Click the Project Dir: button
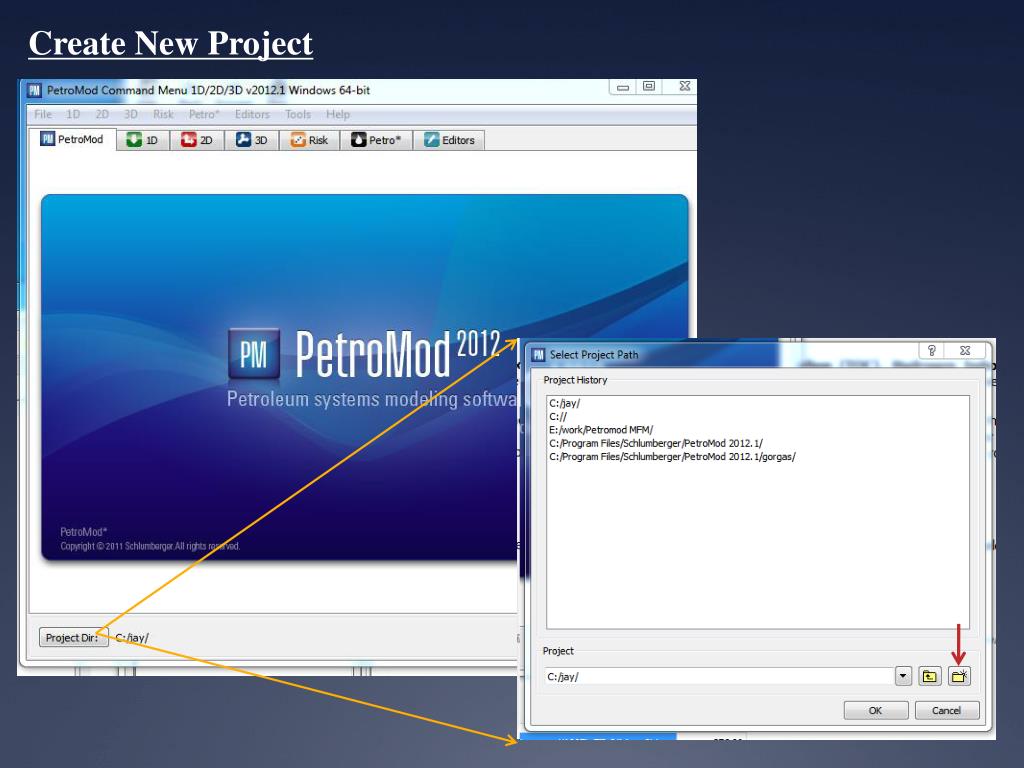 click(x=72, y=637)
